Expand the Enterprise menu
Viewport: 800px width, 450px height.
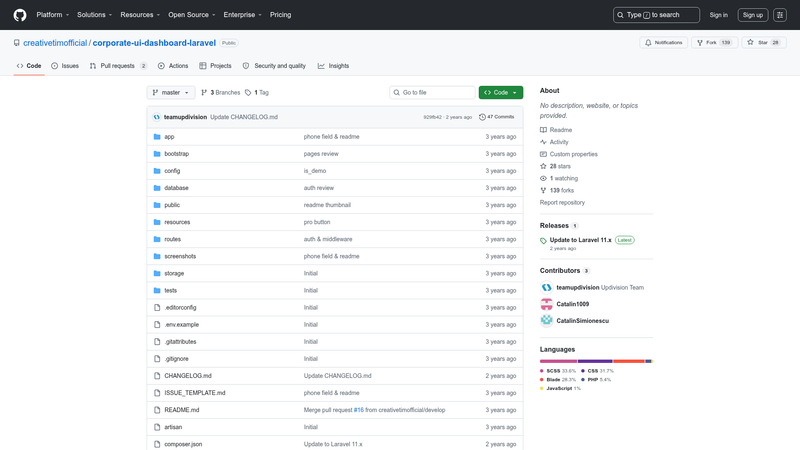(x=242, y=15)
